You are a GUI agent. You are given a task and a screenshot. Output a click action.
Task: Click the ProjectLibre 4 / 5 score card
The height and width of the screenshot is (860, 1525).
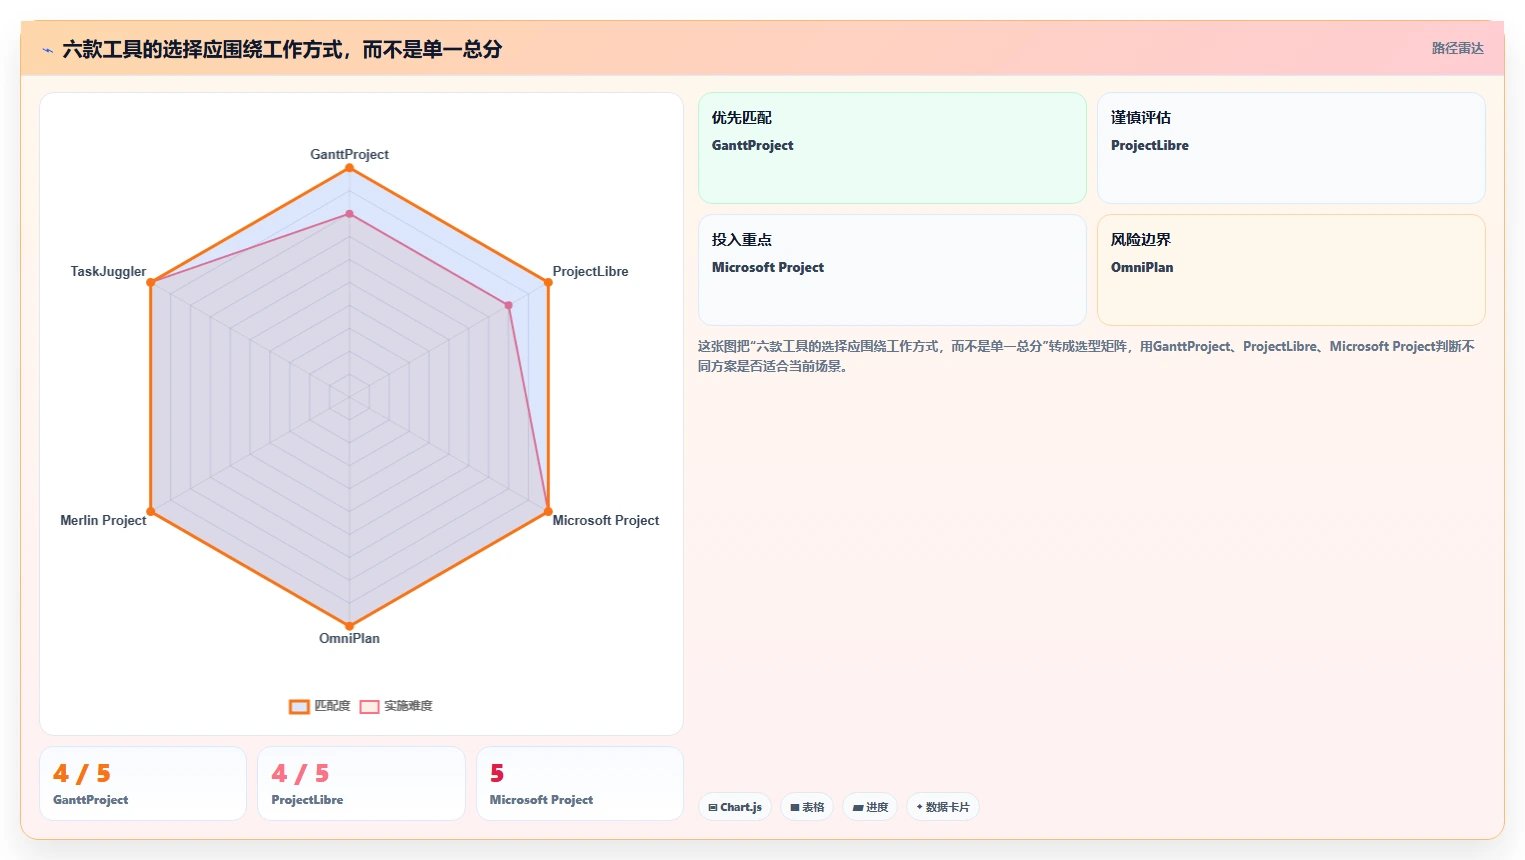point(361,784)
